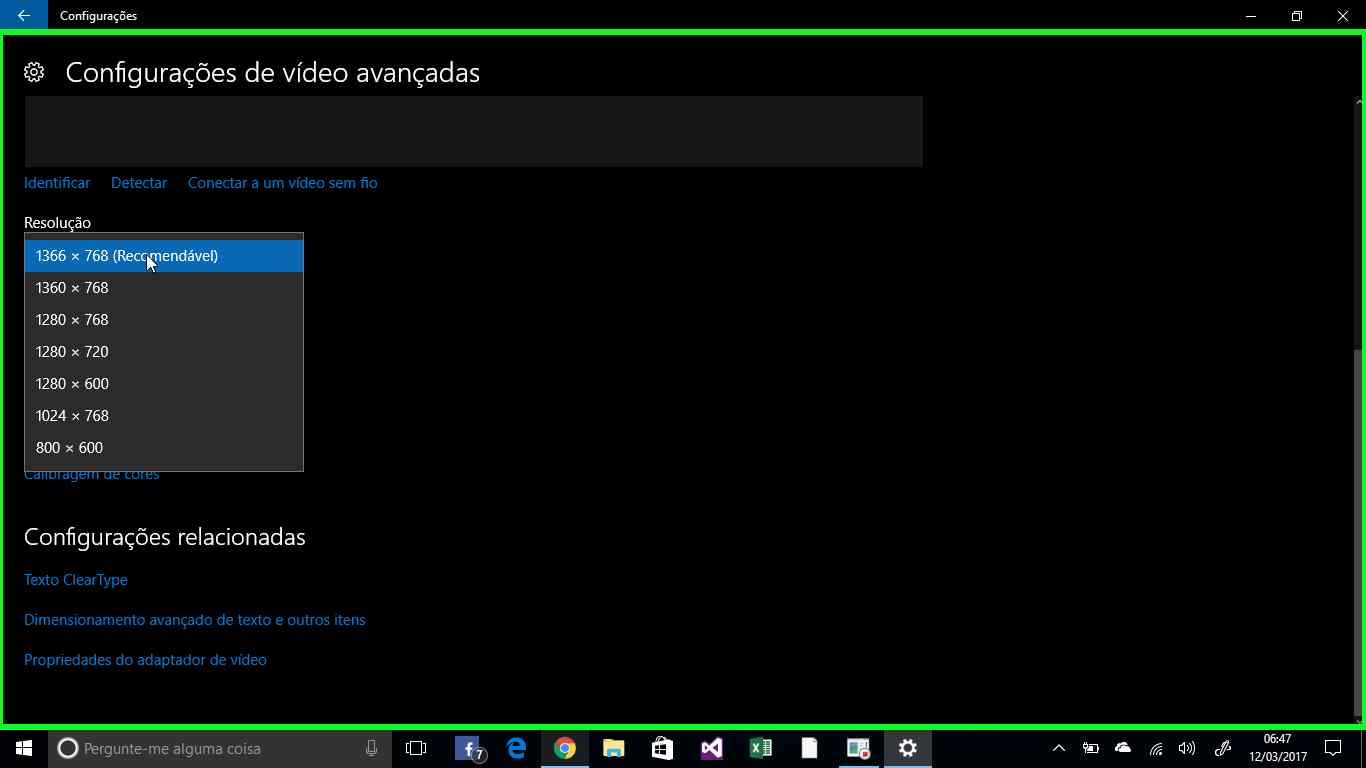Open Task View

(x=416, y=748)
